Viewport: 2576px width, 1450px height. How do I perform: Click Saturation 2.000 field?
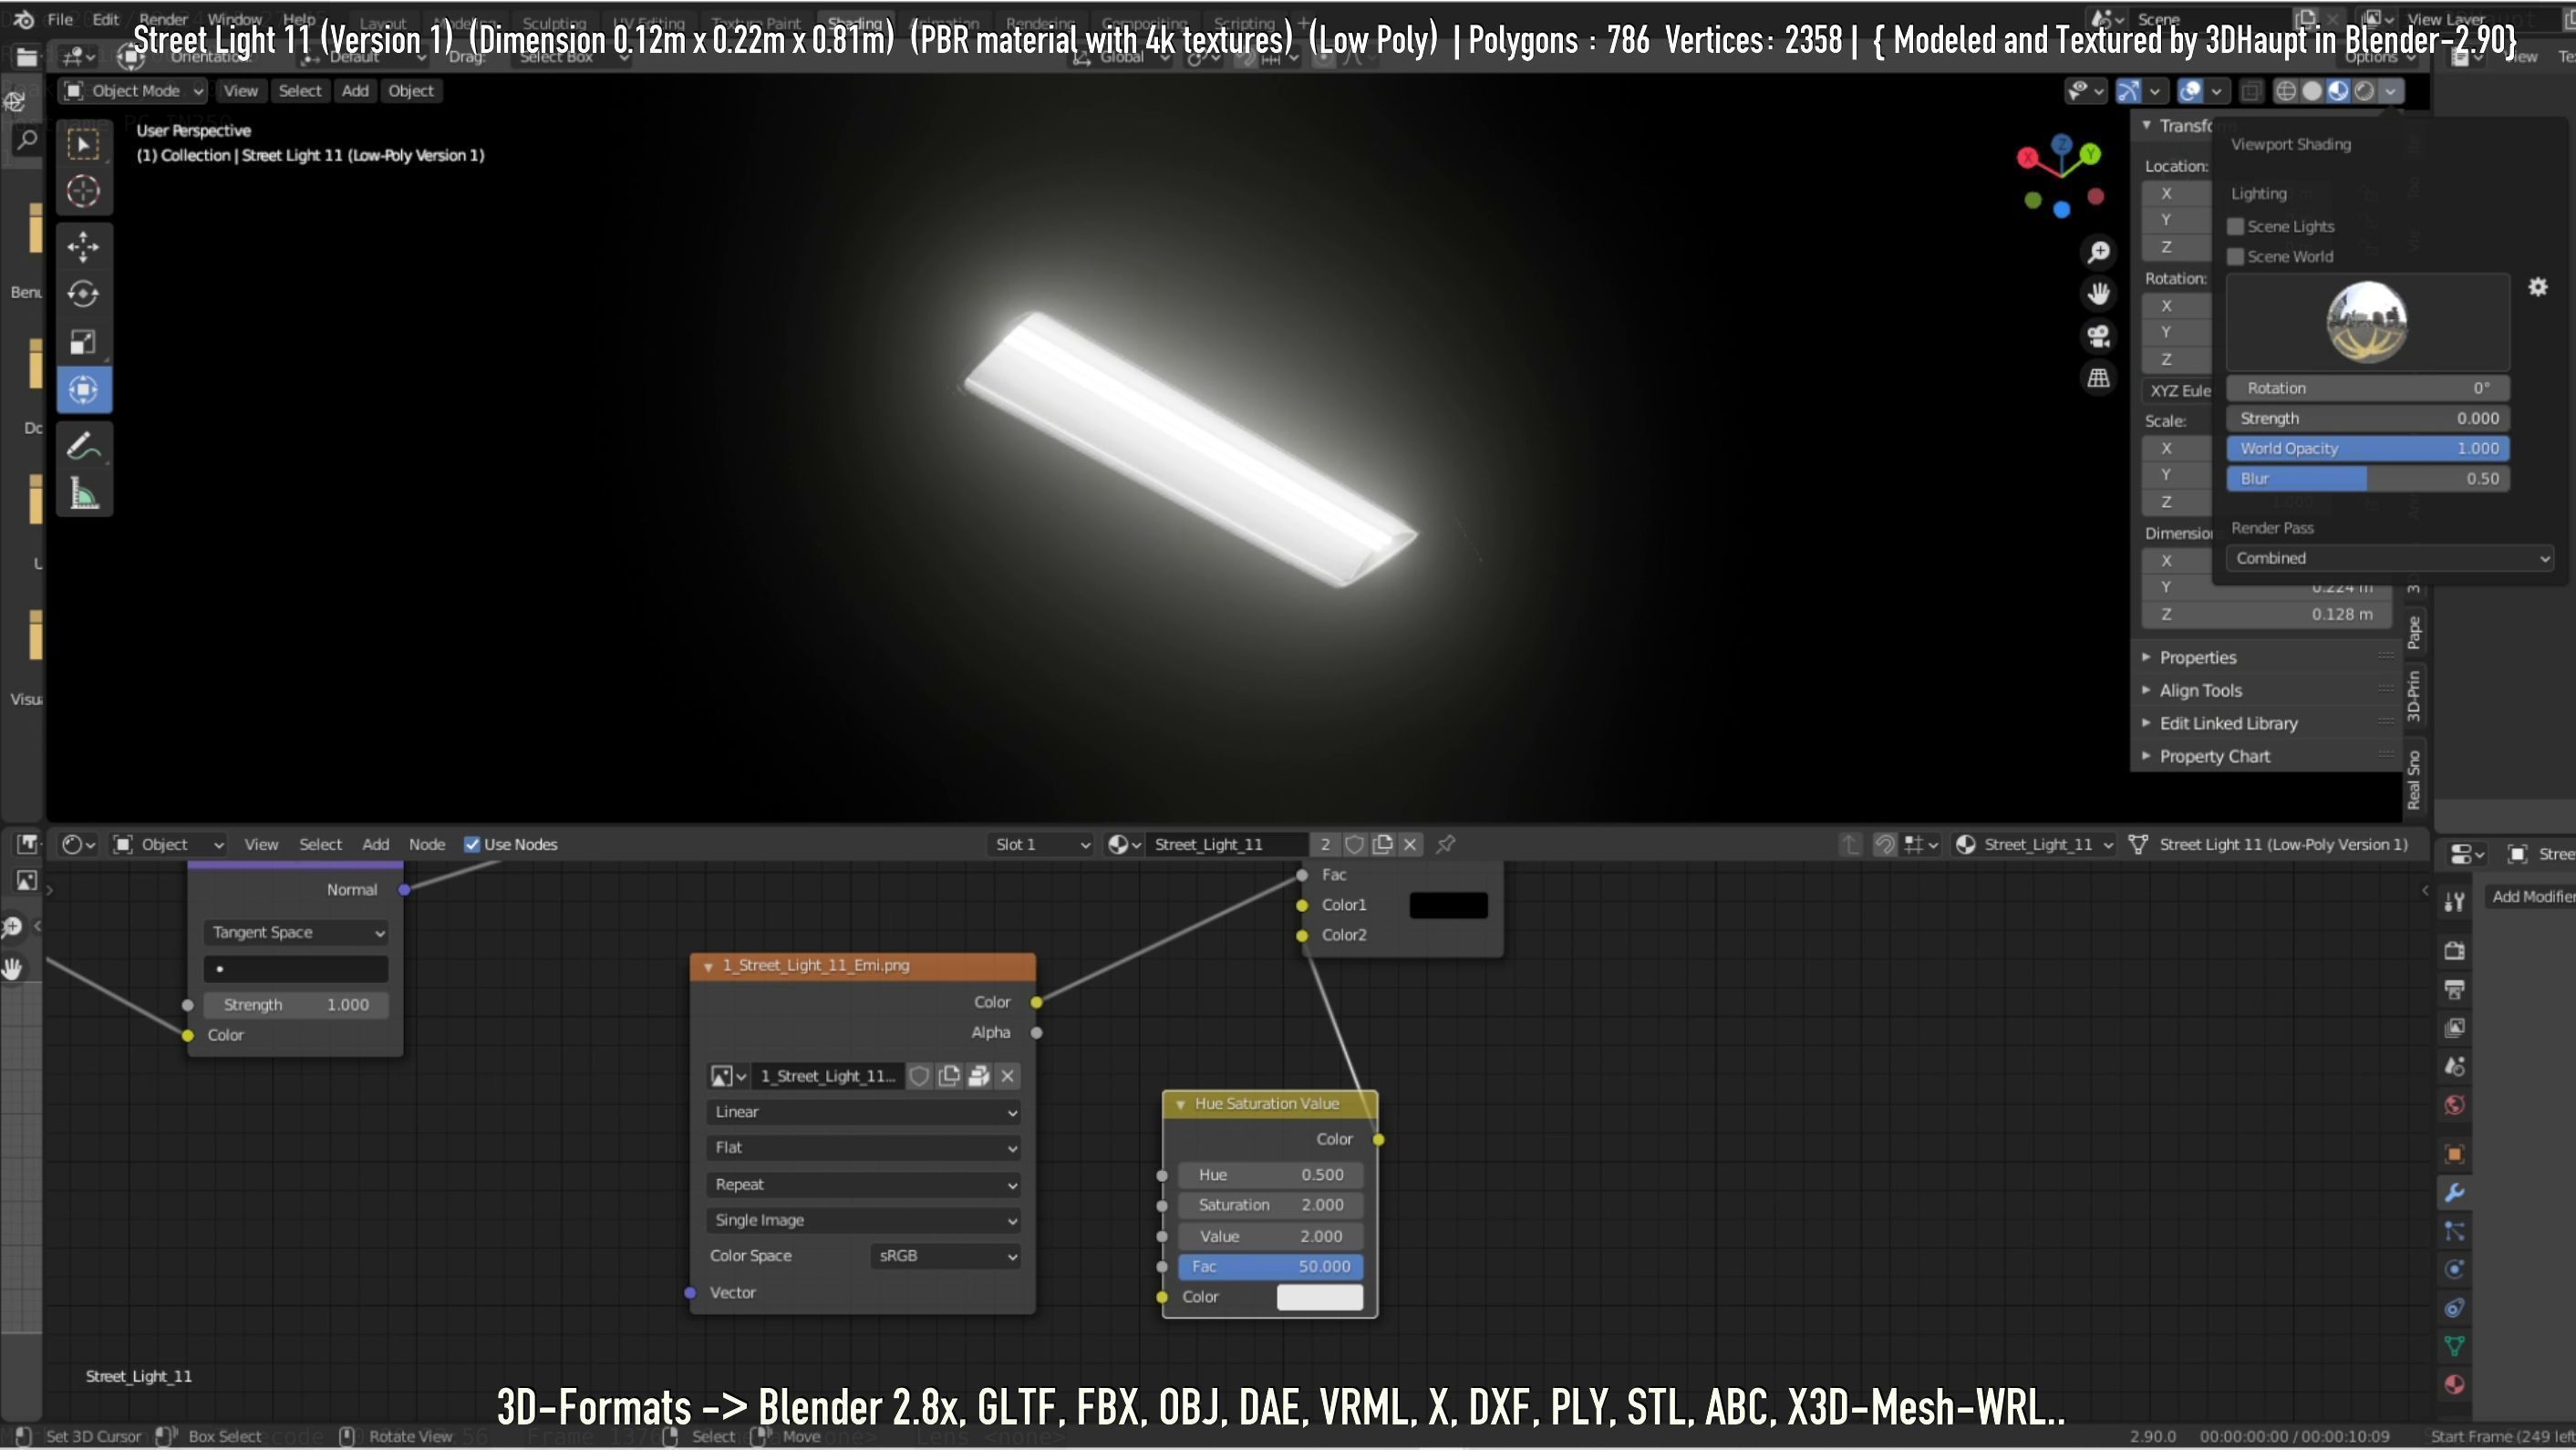[x=1270, y=1206]
